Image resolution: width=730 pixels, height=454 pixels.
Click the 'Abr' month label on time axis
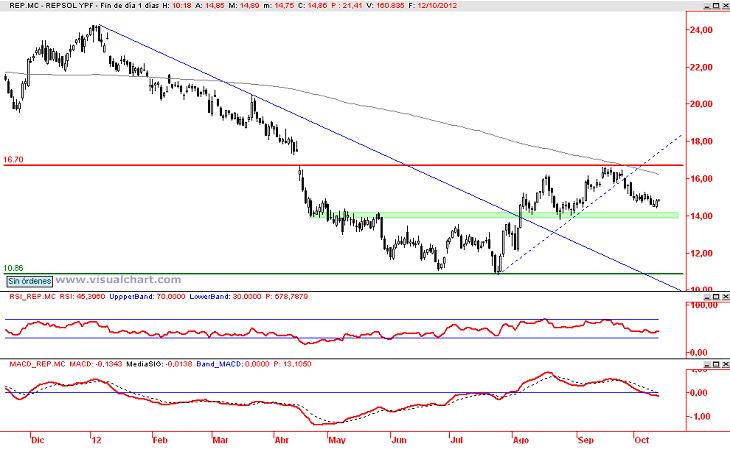click(x=282, y=440)
